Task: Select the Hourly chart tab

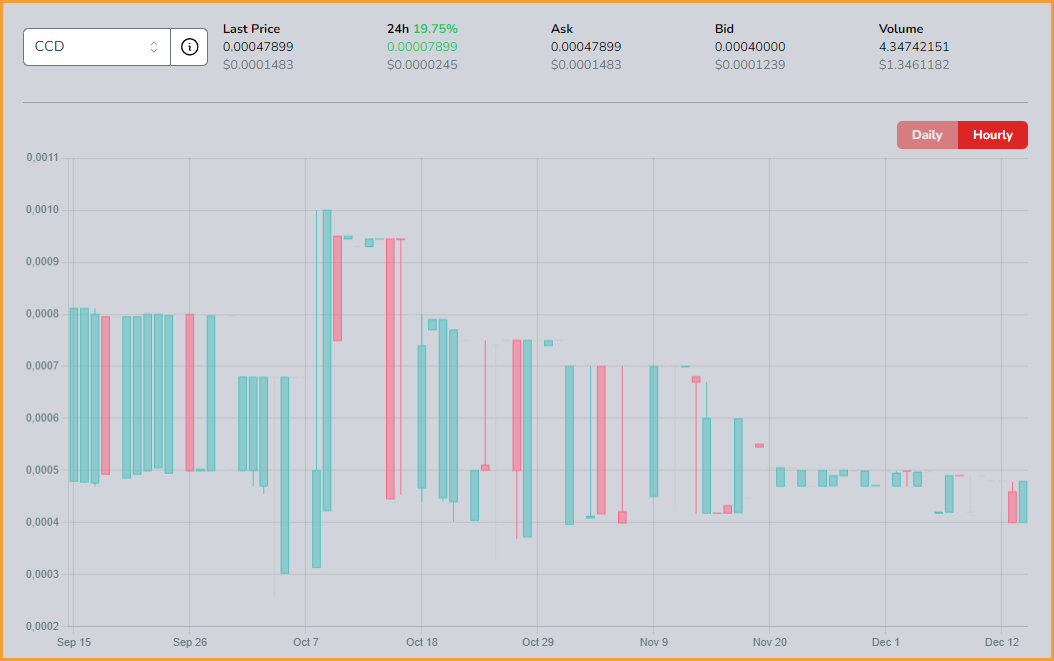Action: pyautogui.click(x=993, y=135)
